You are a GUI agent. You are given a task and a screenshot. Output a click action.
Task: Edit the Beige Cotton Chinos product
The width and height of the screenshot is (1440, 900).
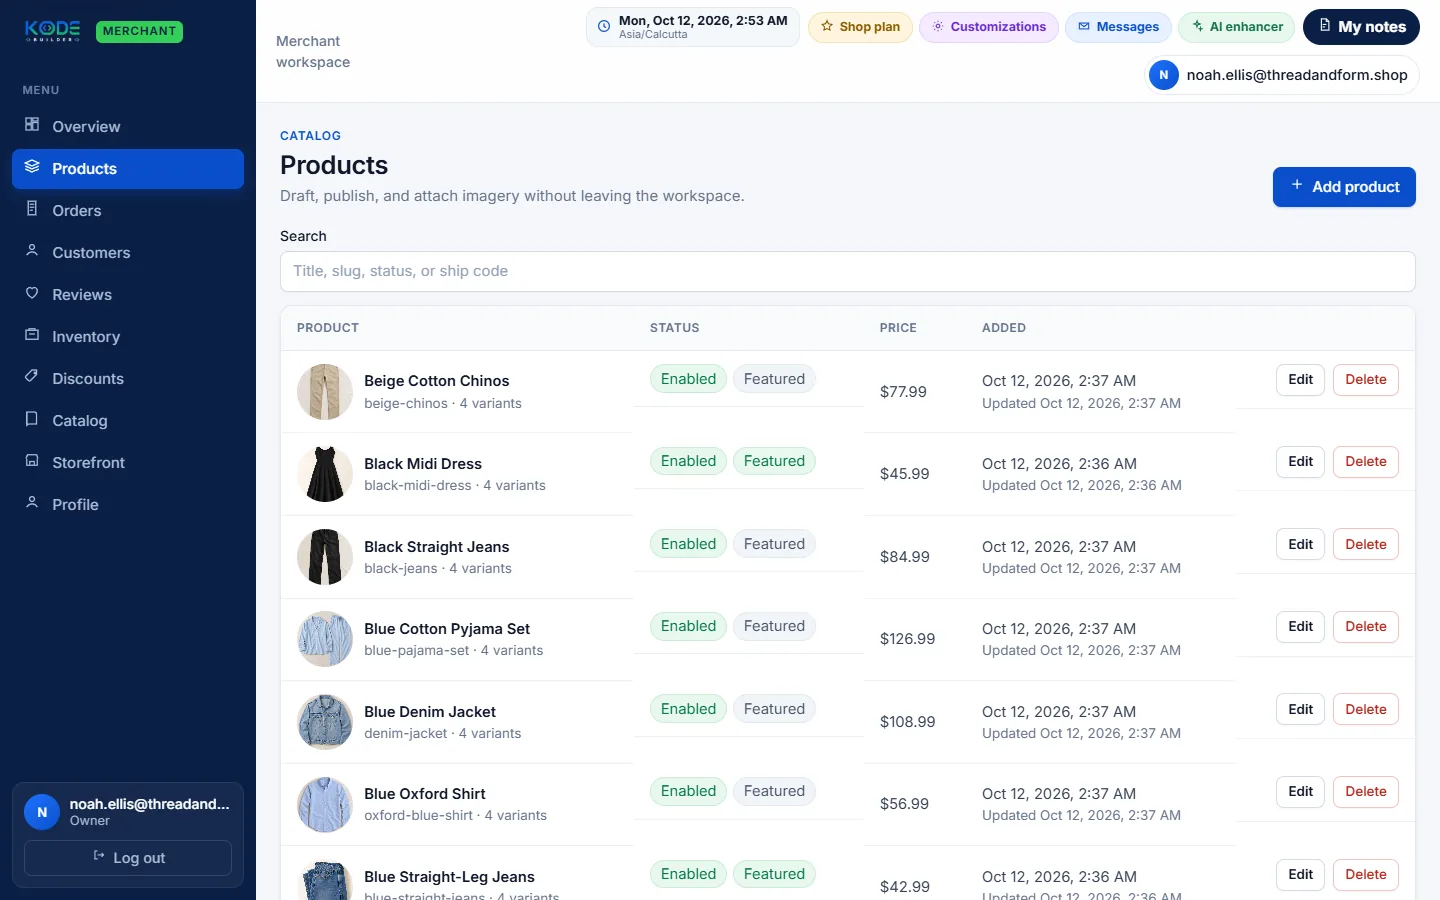point(1301,379)
